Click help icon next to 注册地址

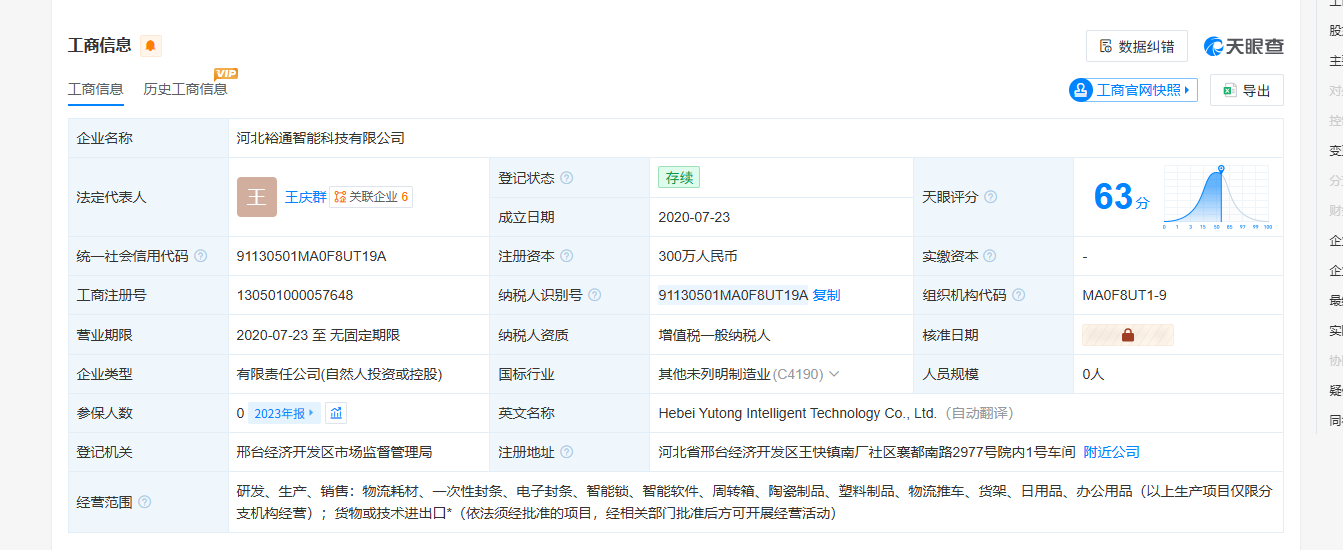pos(567,452)
